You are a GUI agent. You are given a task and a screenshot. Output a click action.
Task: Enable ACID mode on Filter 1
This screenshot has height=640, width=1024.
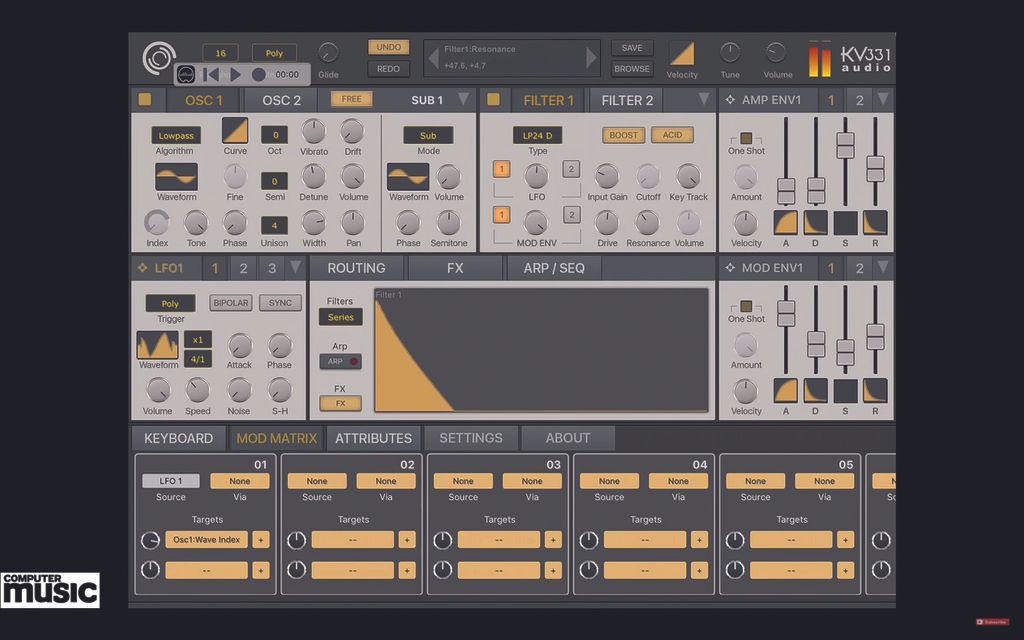pyautogui.click(x=671, y=134)
